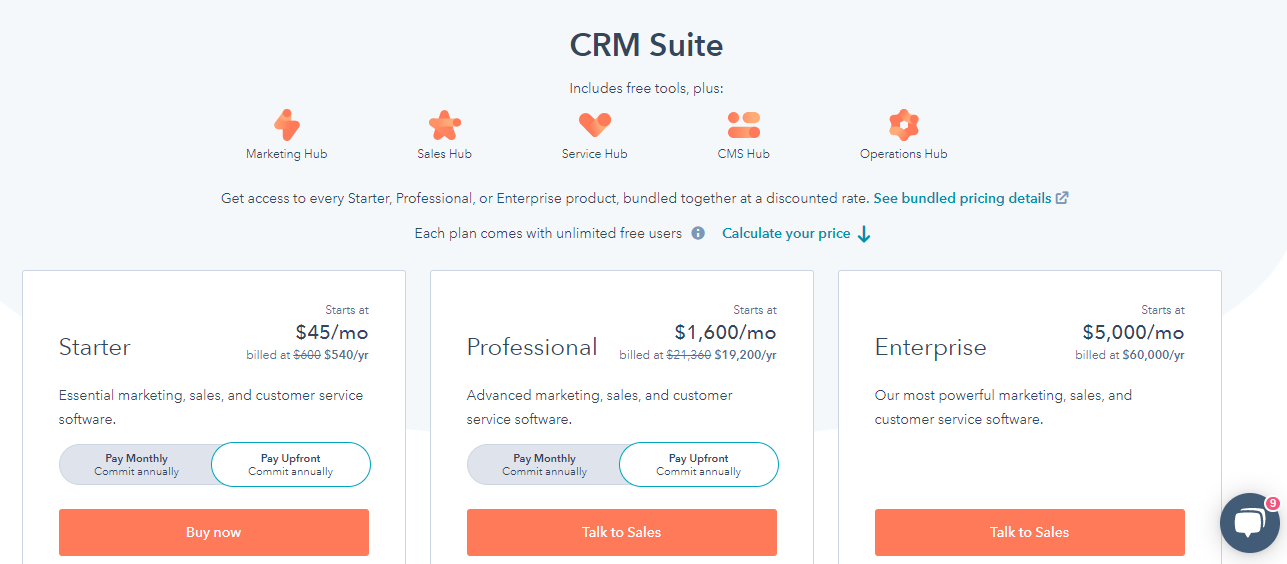1287x564 pixels.
Task: Click the Operations Hub flower icon
Action: 903,125
